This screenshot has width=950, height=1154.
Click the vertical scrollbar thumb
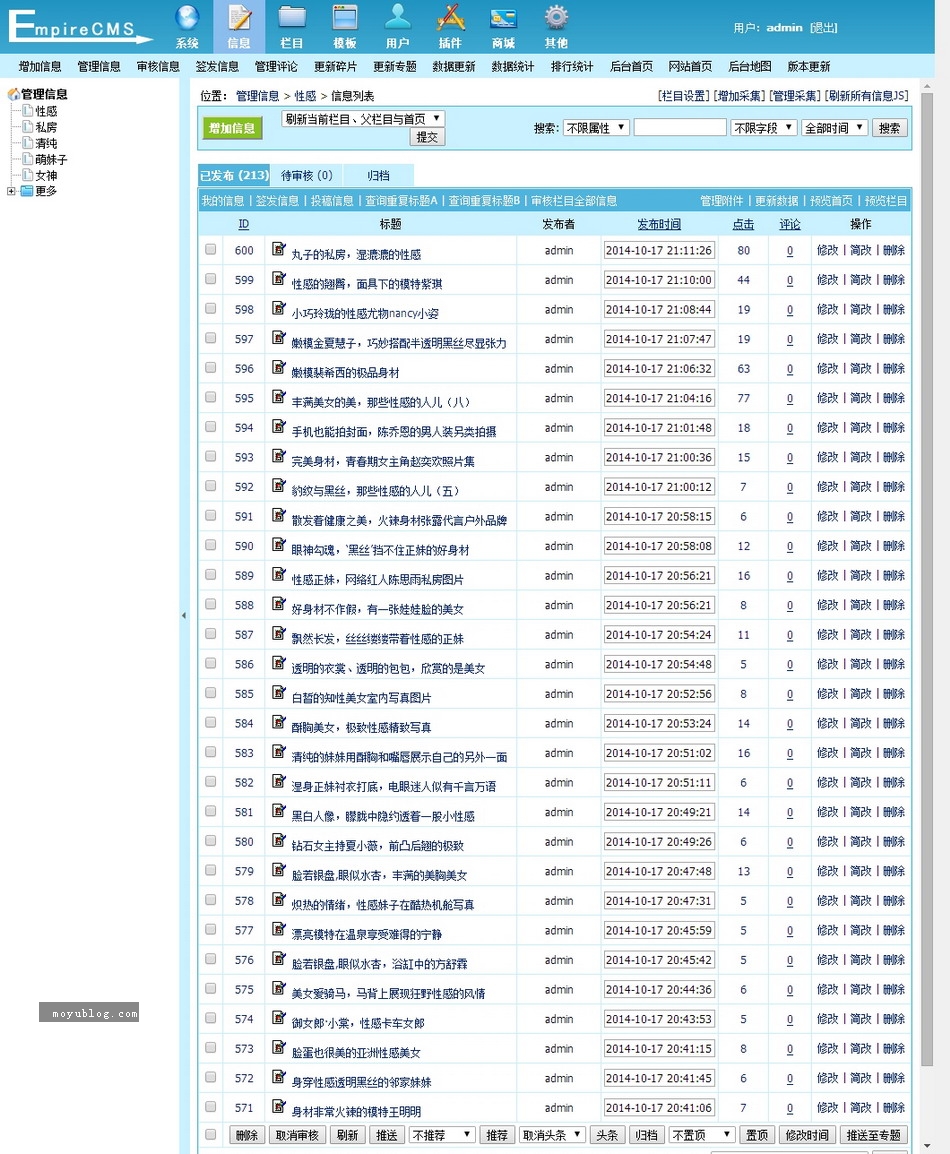[927, 578]
